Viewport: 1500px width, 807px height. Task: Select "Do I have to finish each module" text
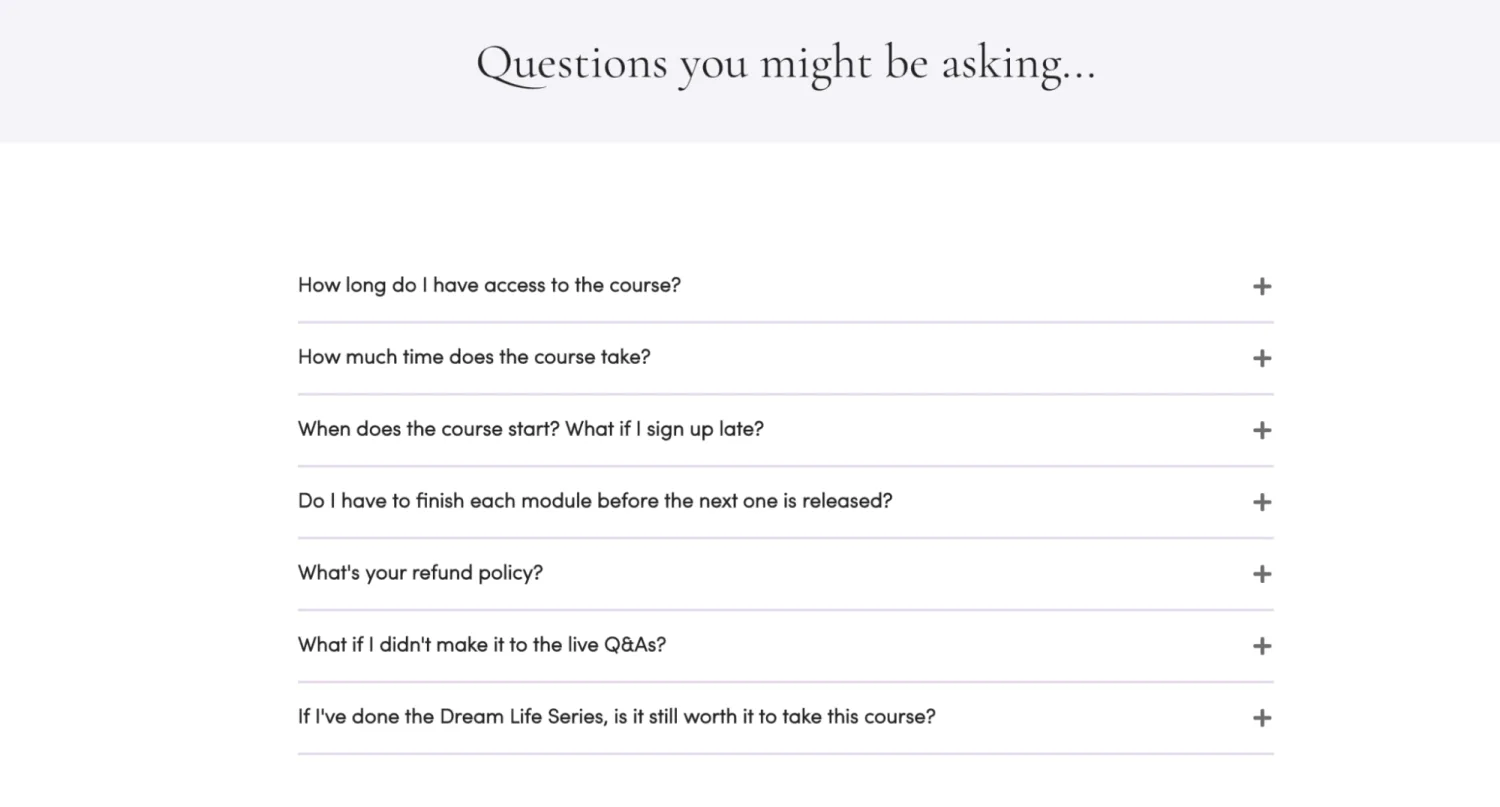coord(594,501)
